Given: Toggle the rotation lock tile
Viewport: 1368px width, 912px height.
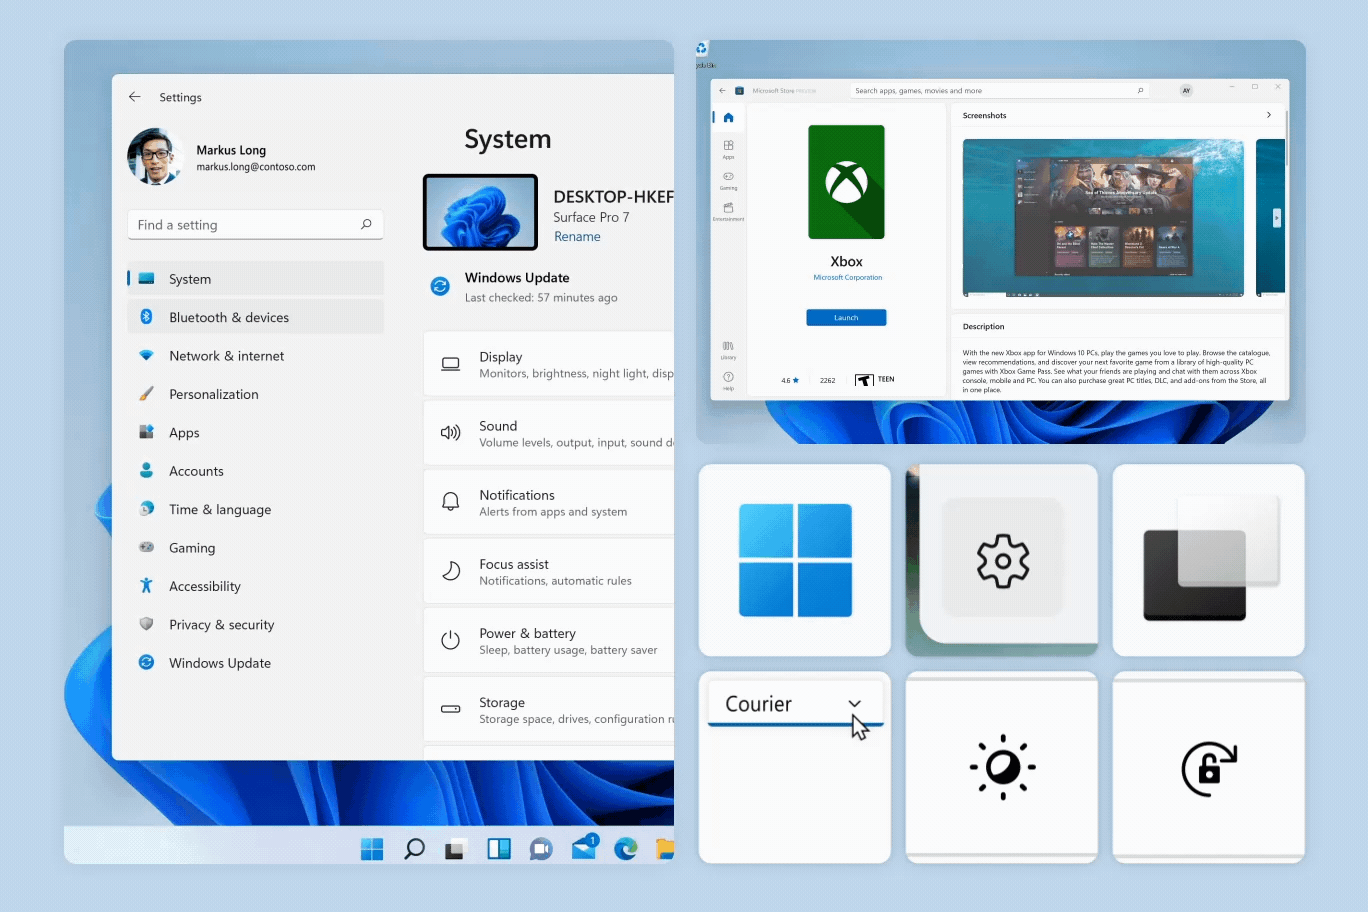Looking at the screenshot, I should click(x=1208, y=768).
